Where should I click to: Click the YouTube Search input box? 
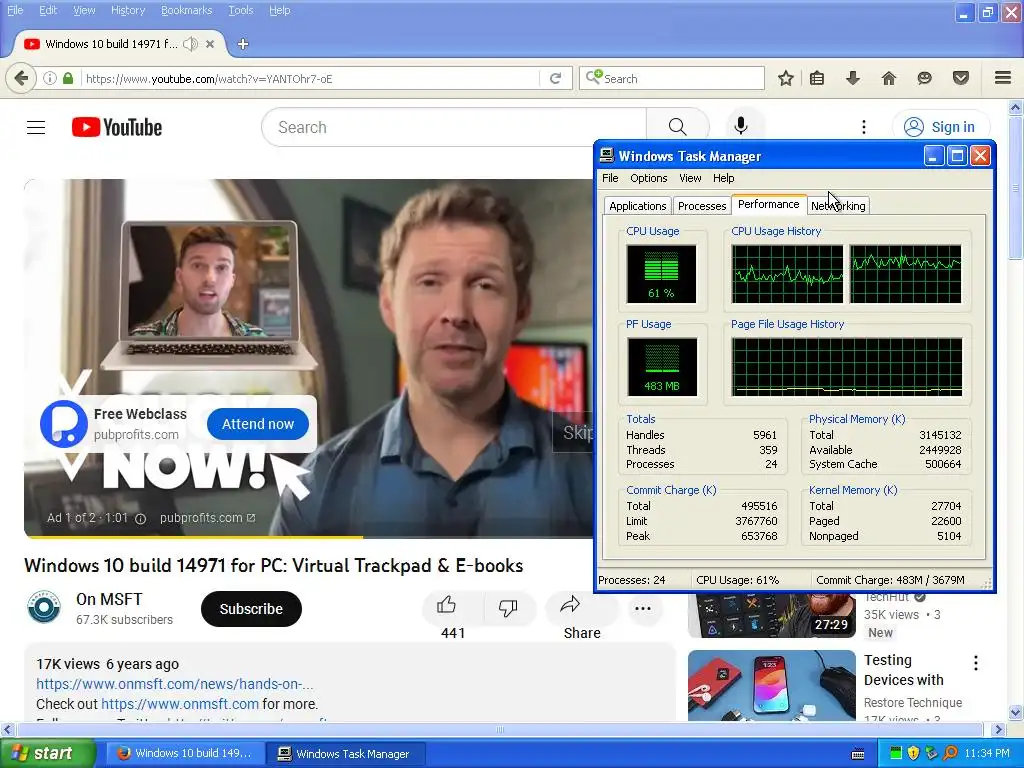coord(454,127)
